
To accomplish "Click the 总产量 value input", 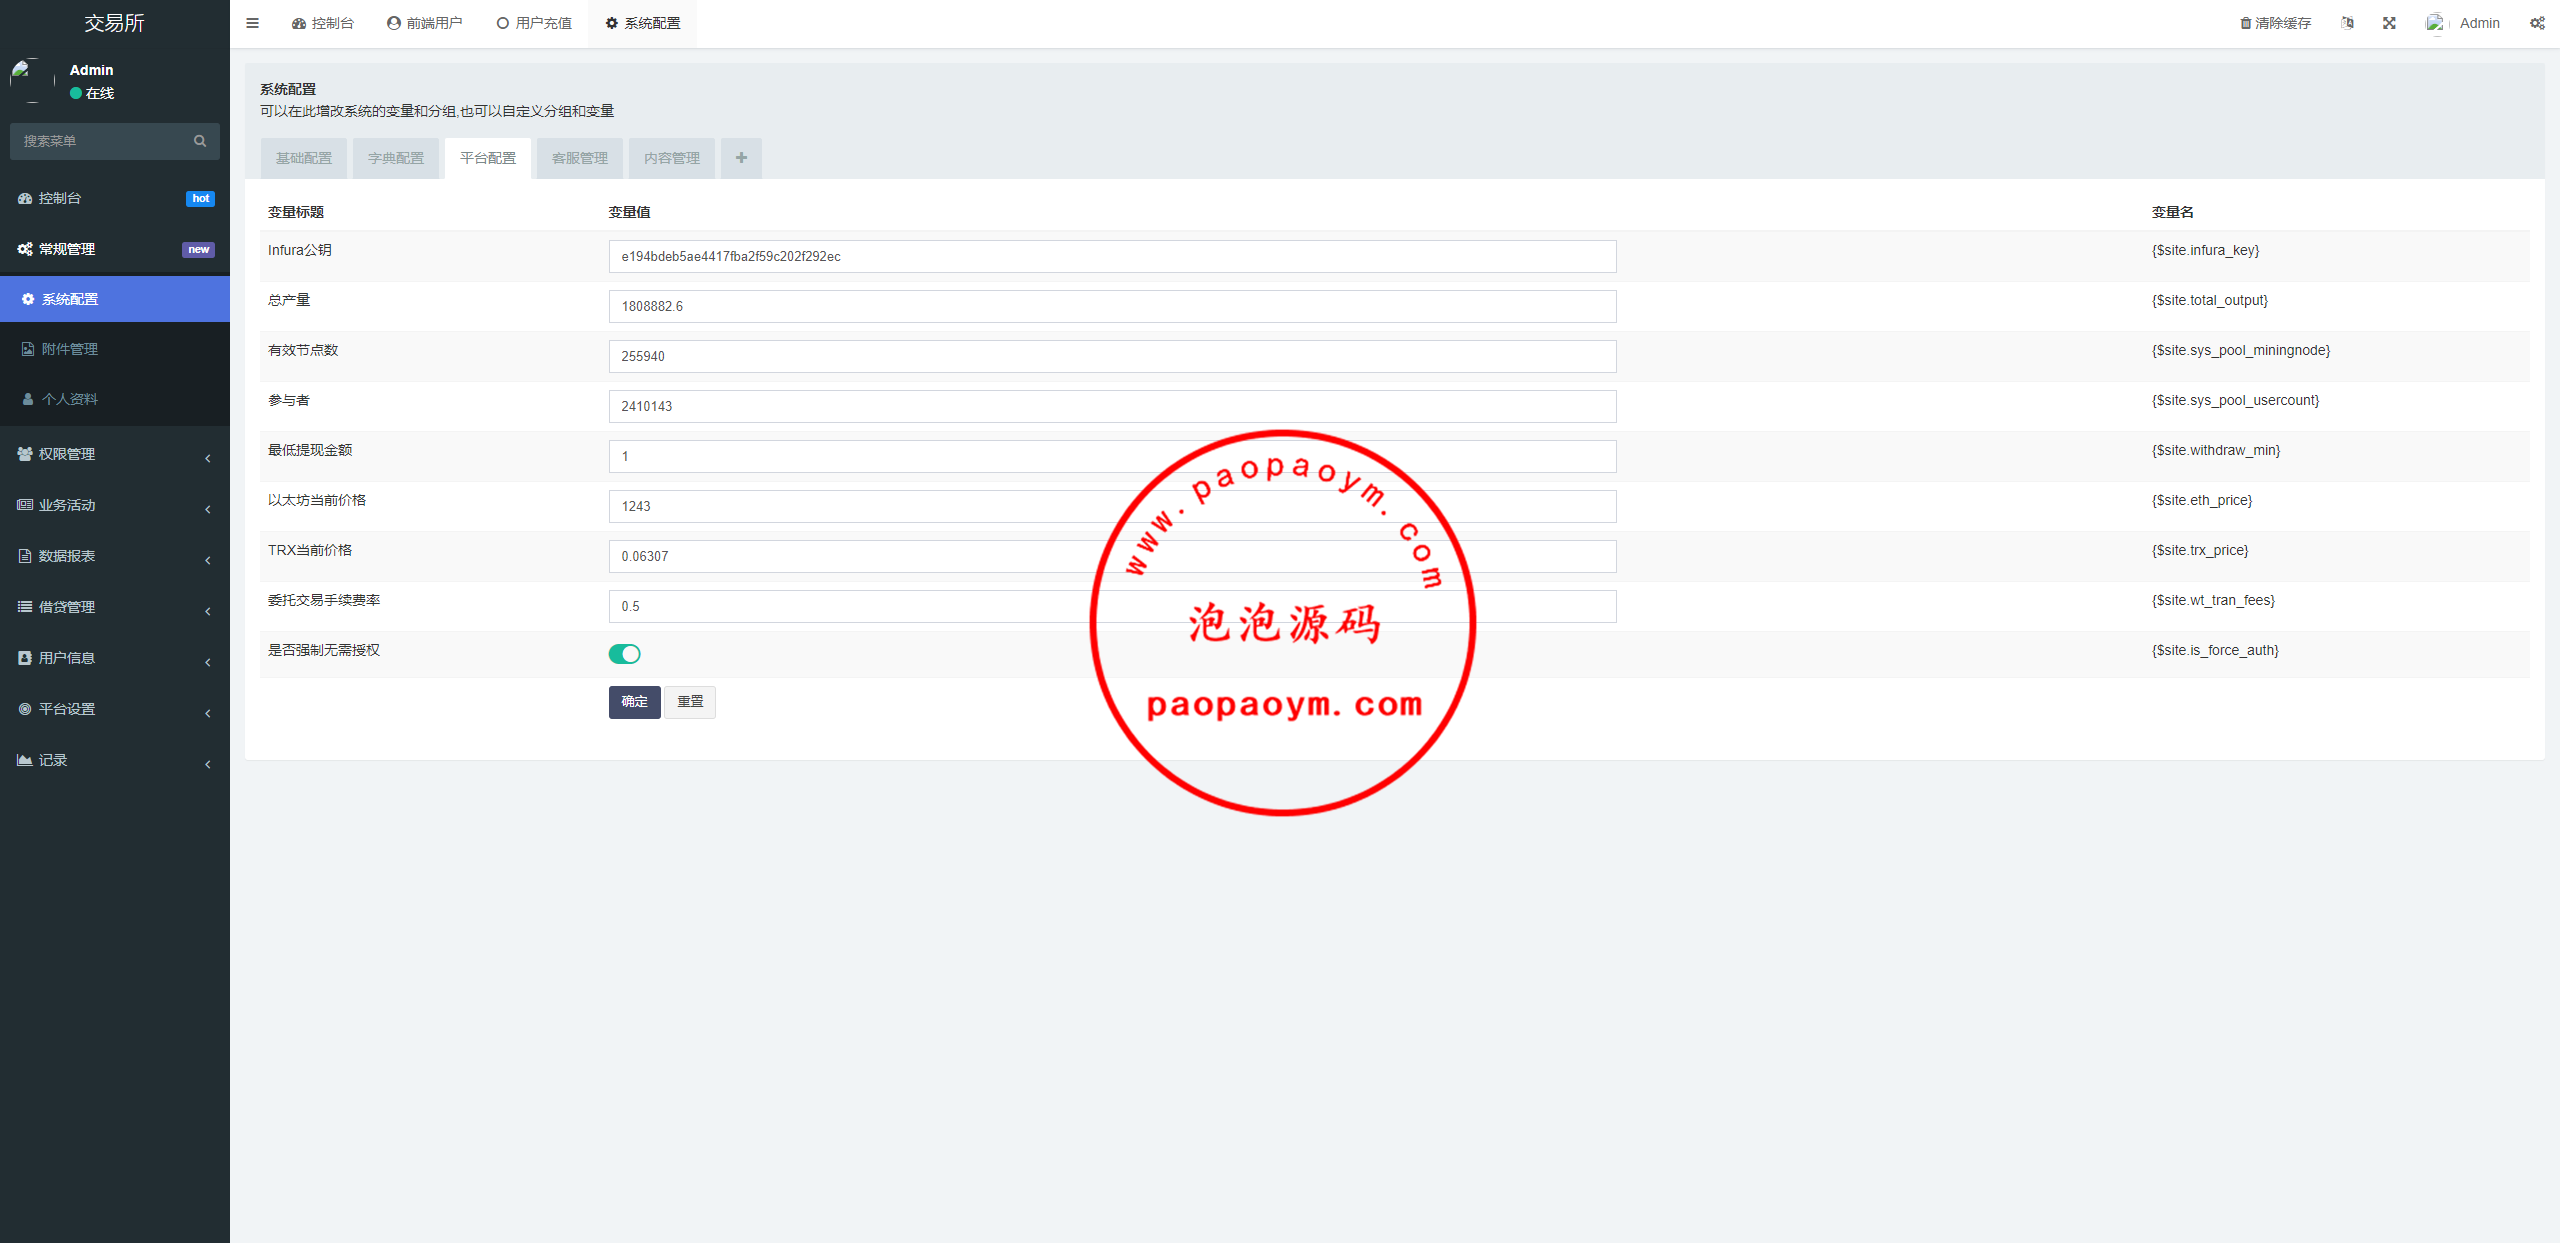I will point(1112,306).
